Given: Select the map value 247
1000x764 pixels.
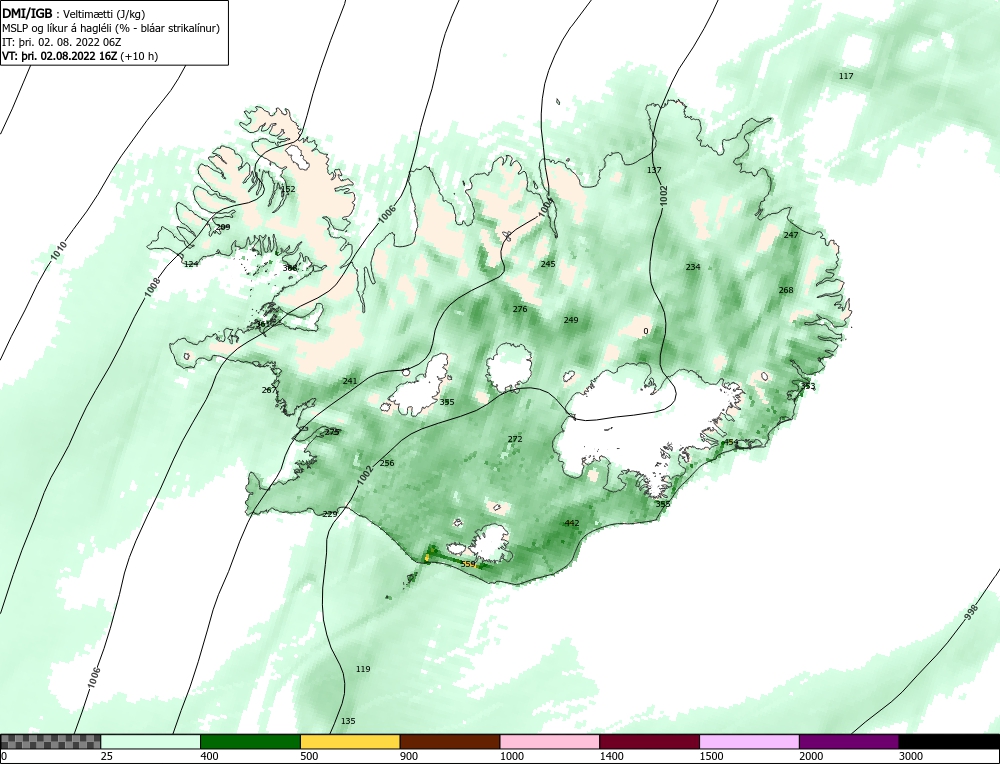Looking at the screenshot, I should coord(791,235).
